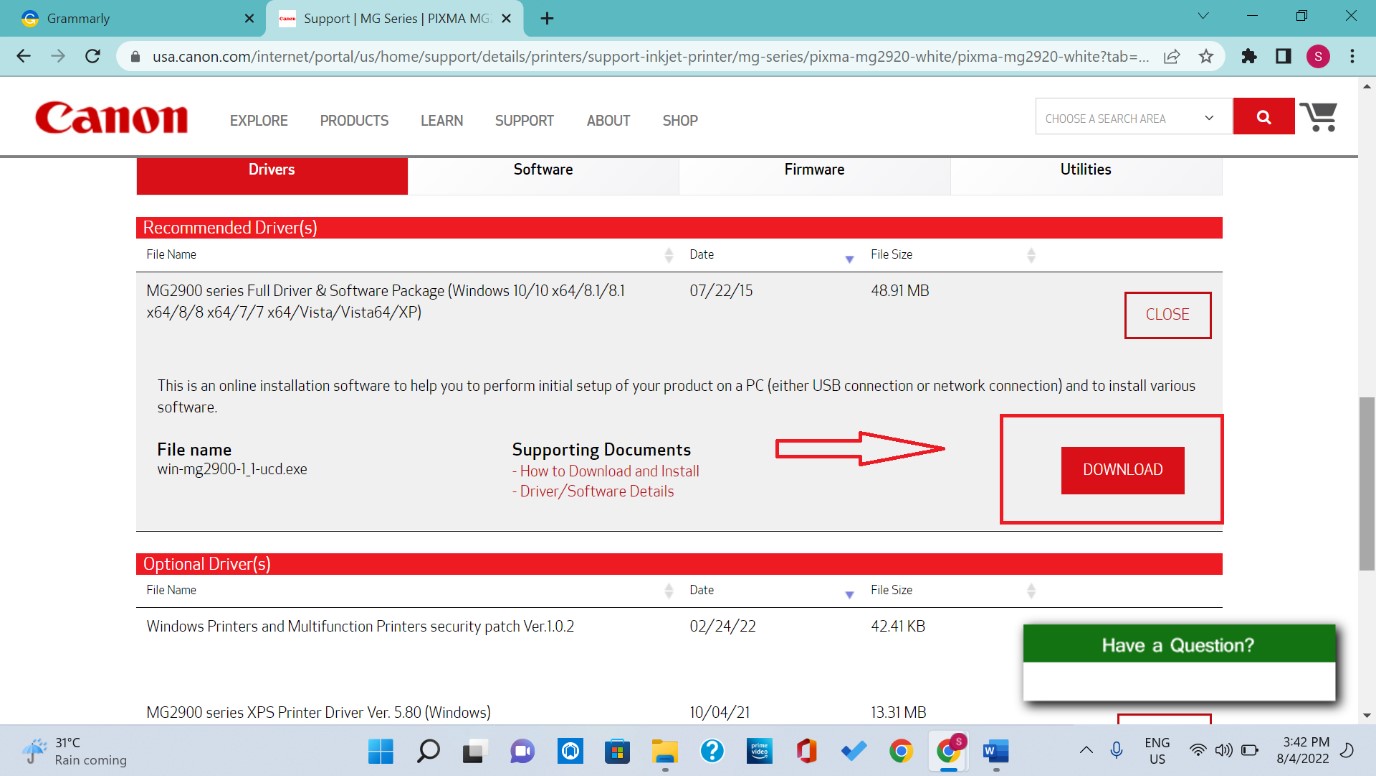Screen dimensions: 1376x776
Task: Switch to the Firmware tab
Action: tap(814, 170)
